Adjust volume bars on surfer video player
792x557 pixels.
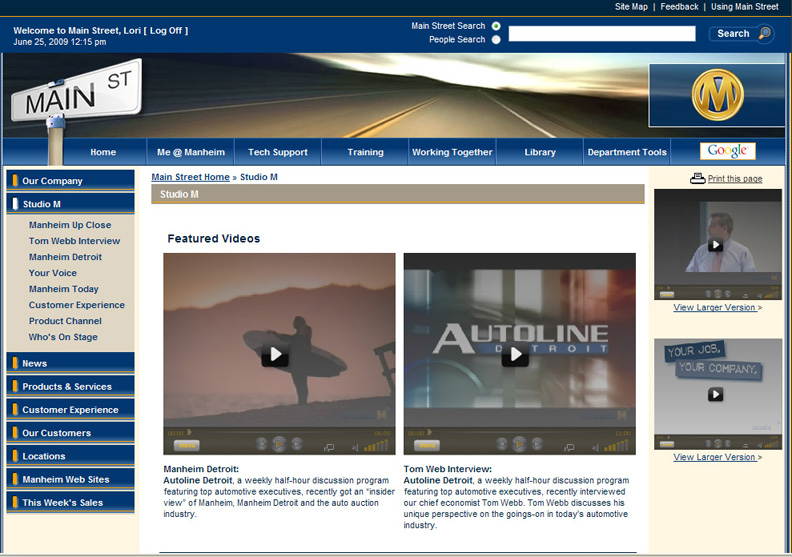coord(376,446)
